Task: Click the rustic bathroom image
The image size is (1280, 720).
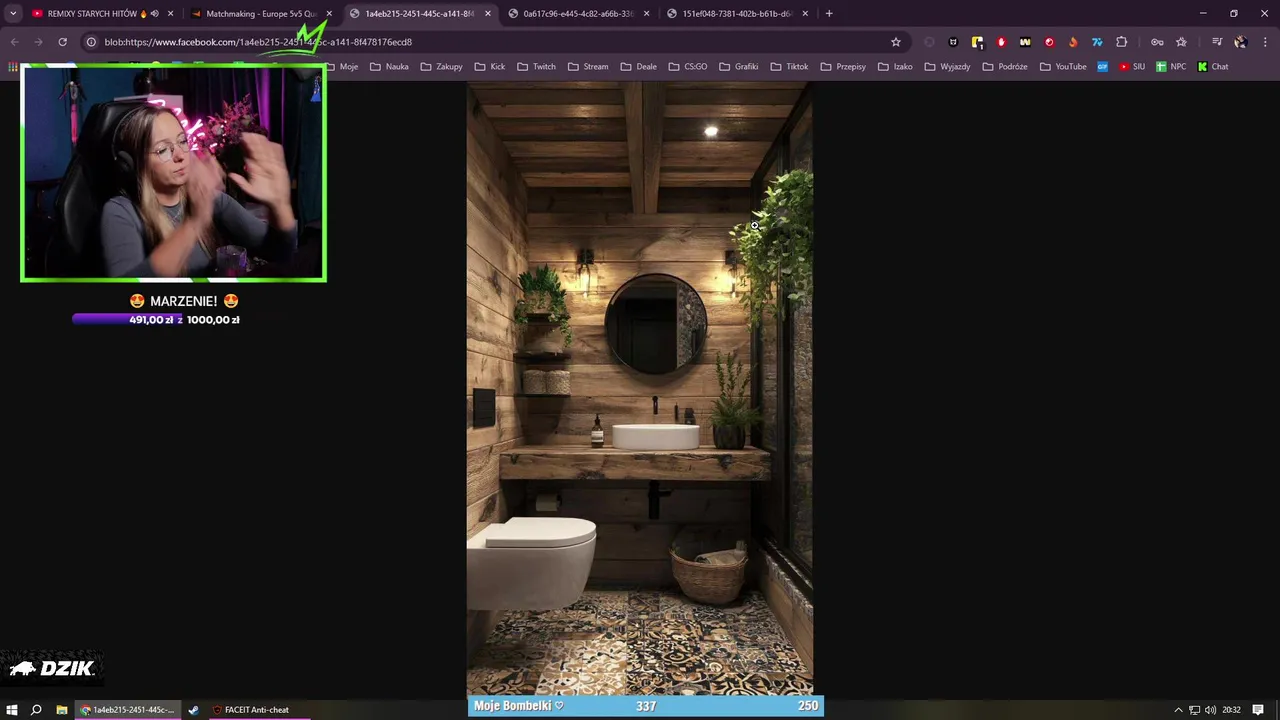Action: click(x=640, y=389)
